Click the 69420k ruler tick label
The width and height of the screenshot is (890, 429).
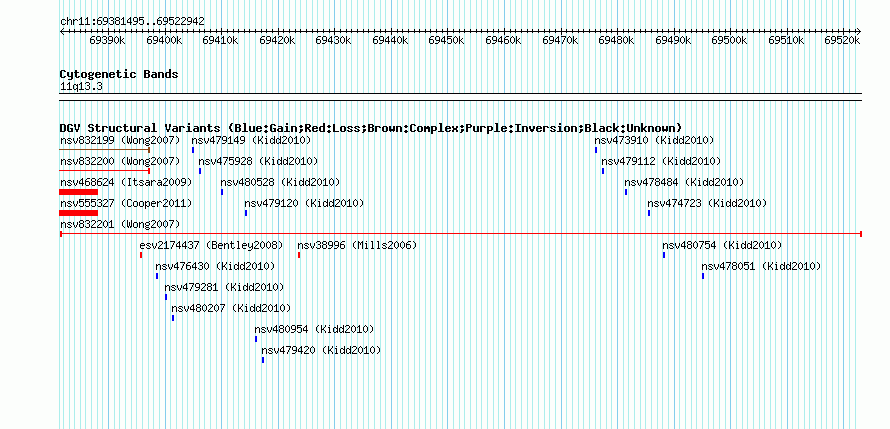pos(276,40)
